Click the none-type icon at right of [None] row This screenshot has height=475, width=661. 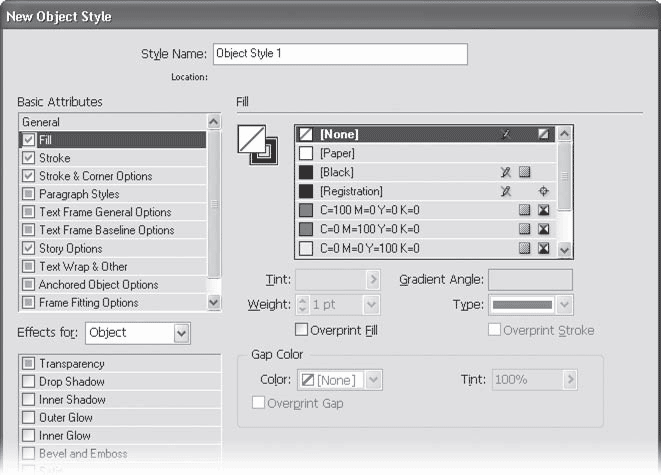[x=544, y=134]
